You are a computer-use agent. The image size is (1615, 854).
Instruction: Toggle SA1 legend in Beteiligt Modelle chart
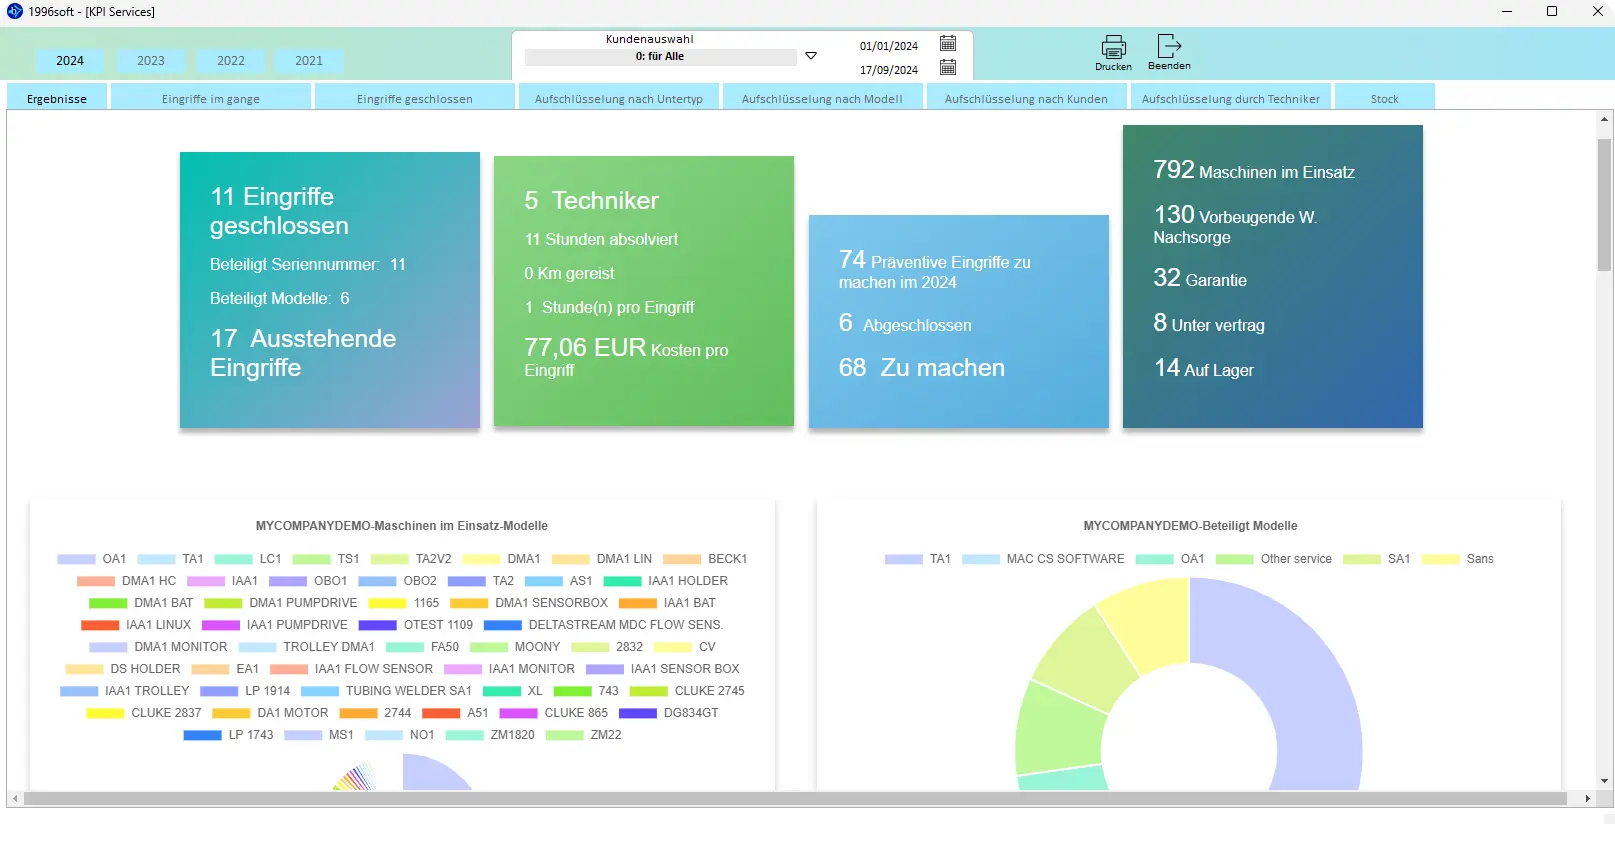[1361, 559]
